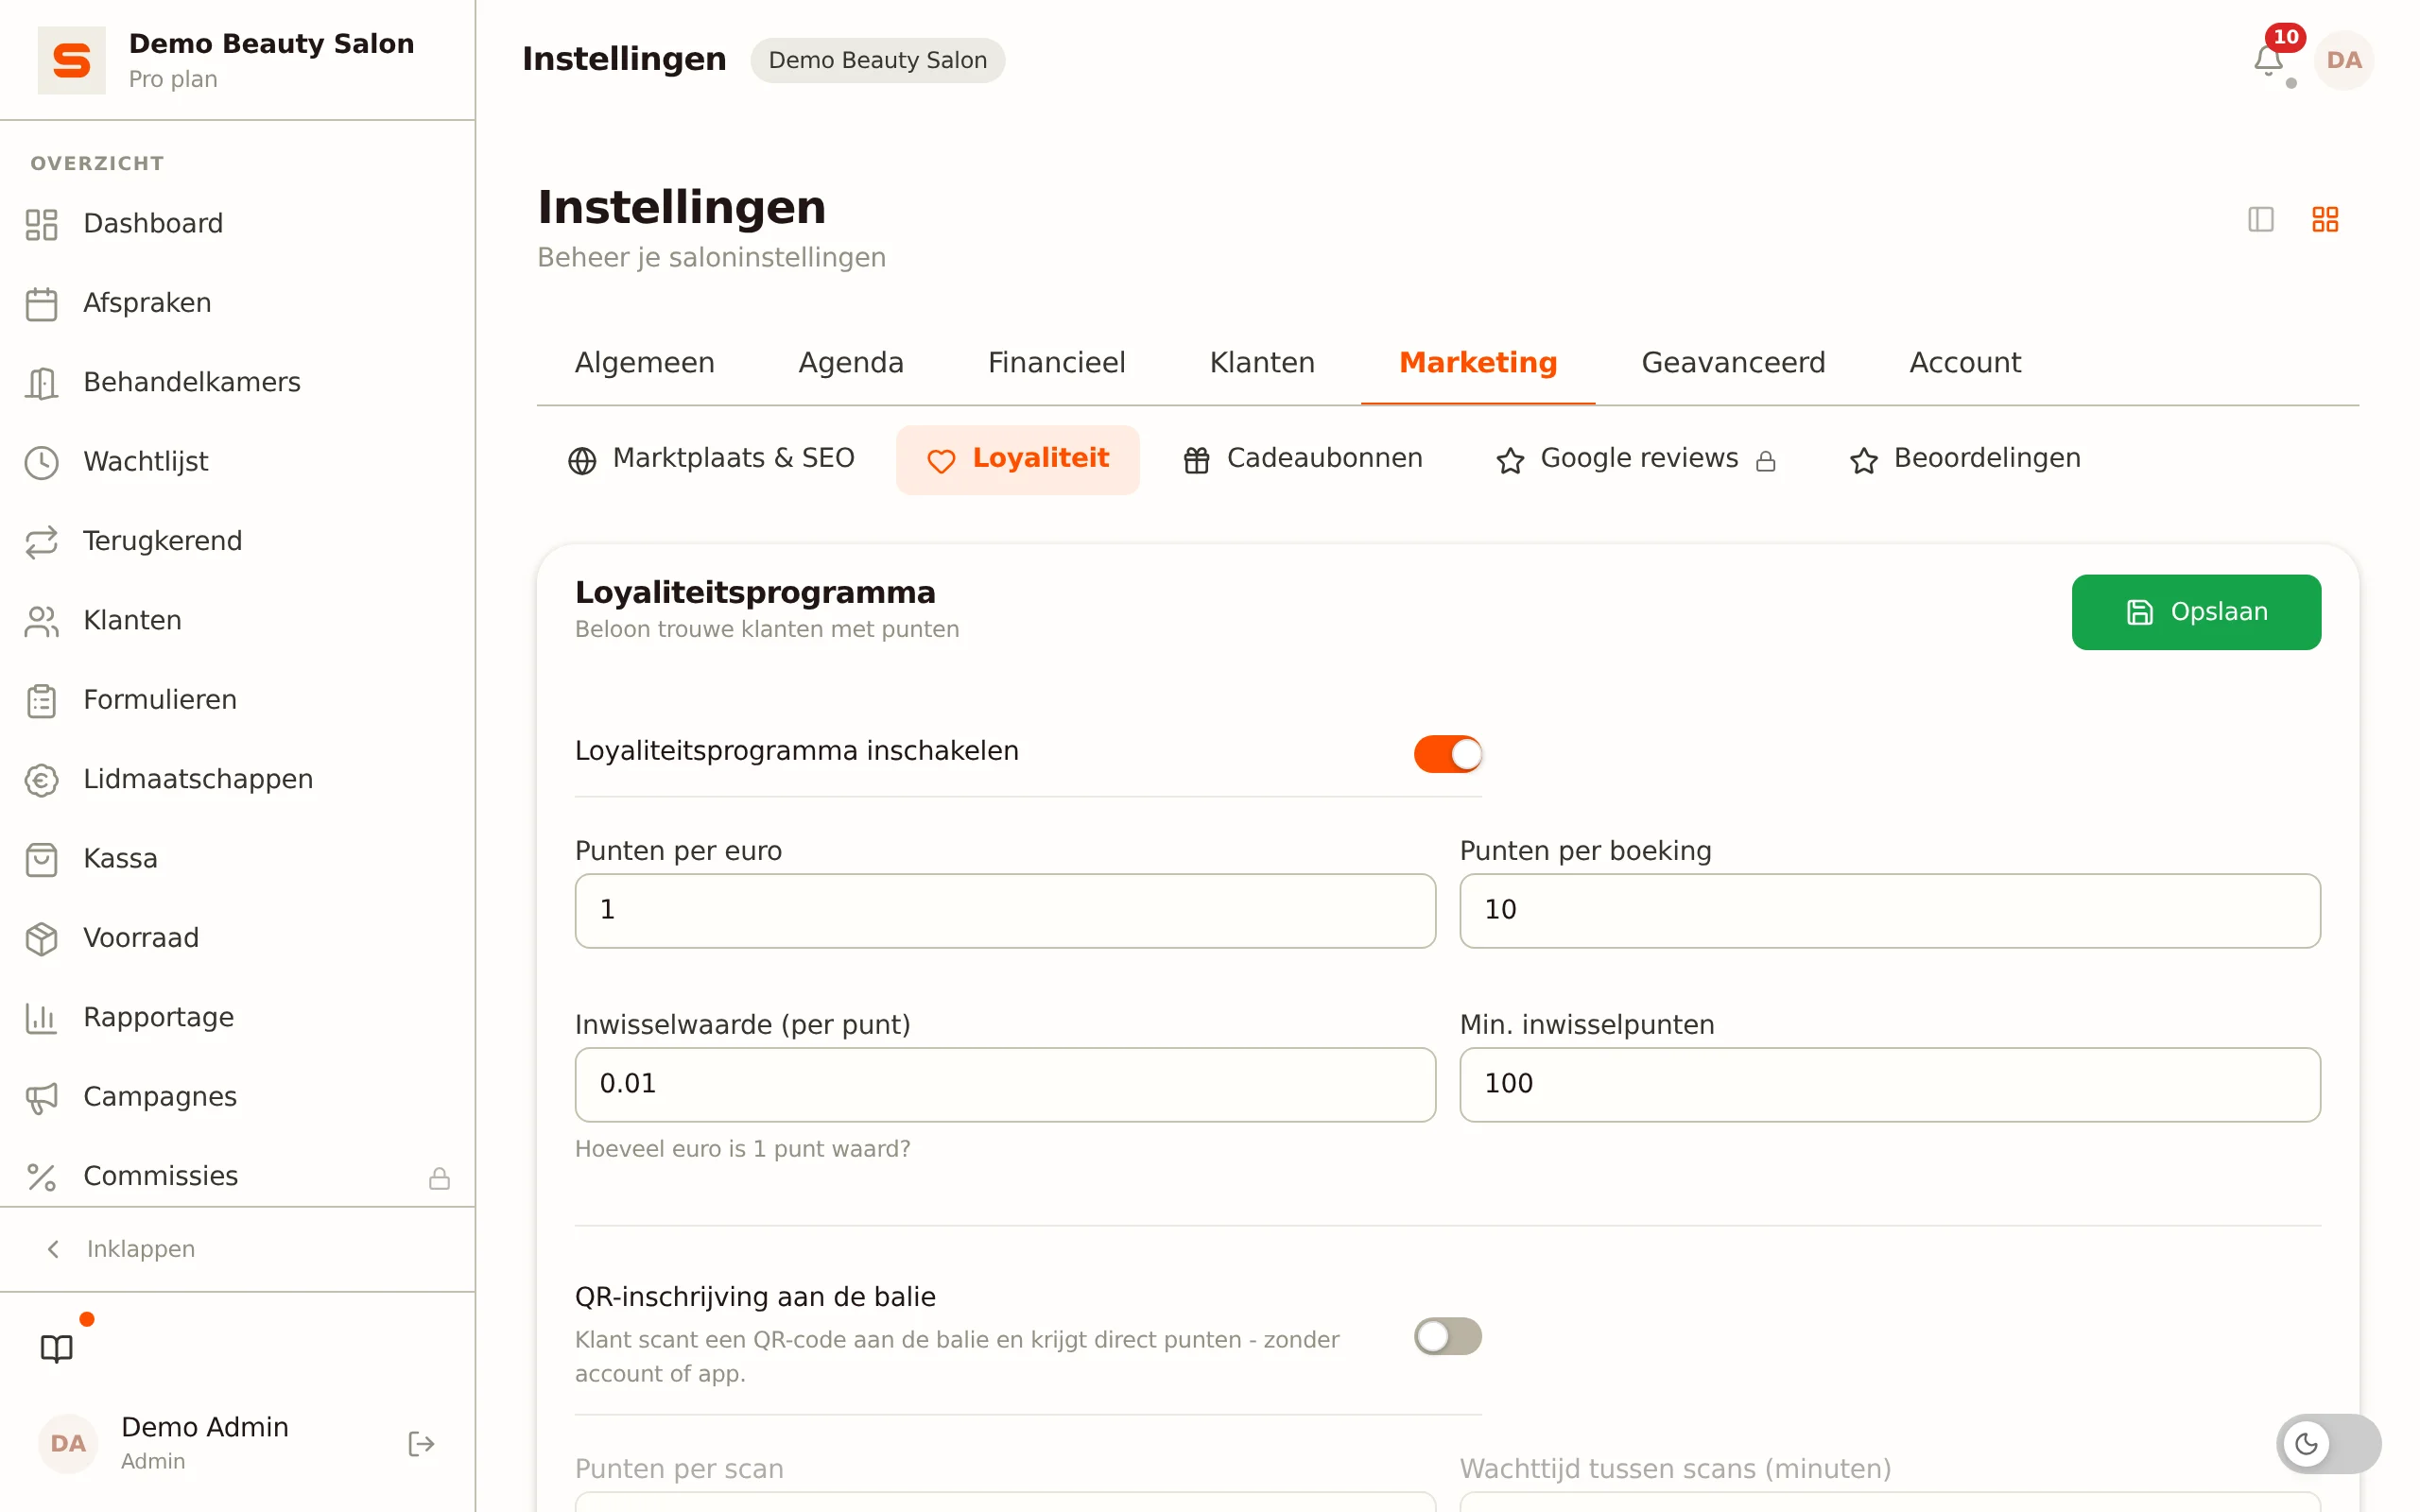Open notifications bell with 10 badge
This screenshot has height=1512, width=2420.
click(x=2268, y=60)
